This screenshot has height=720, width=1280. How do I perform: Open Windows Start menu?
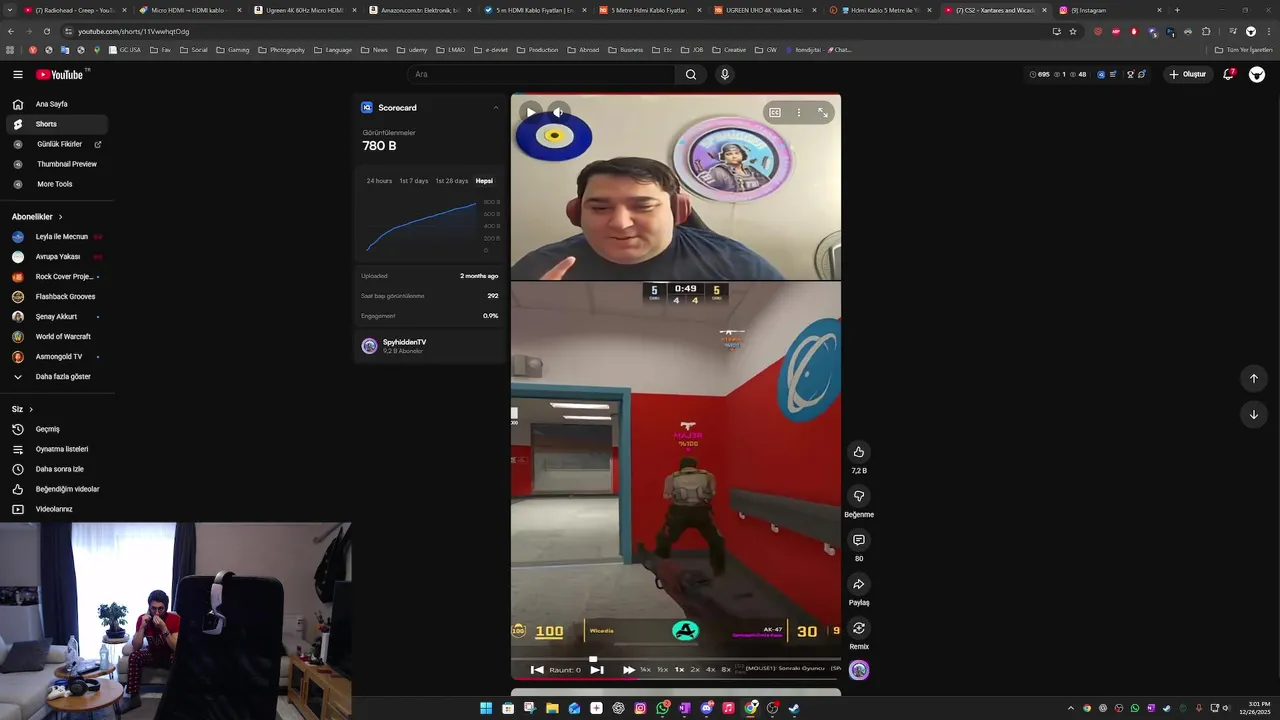click(x=486, y=708)
